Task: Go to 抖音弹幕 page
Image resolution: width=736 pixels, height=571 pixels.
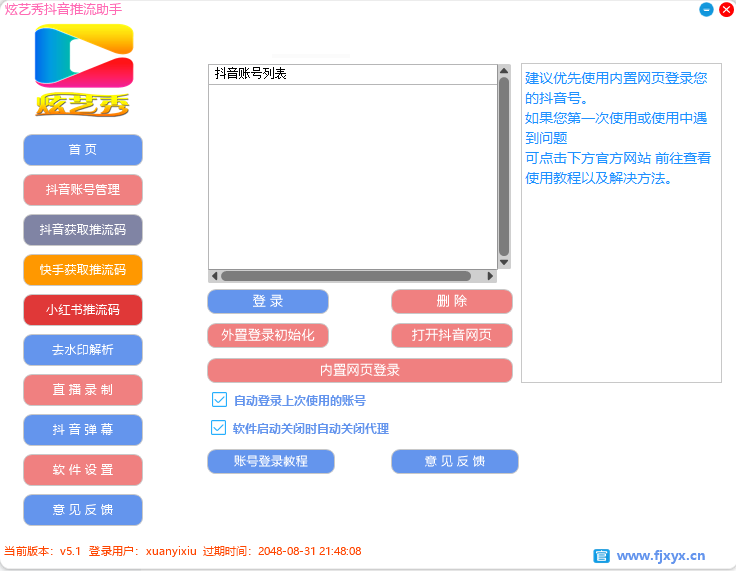Action: click(x=83, y=430)
